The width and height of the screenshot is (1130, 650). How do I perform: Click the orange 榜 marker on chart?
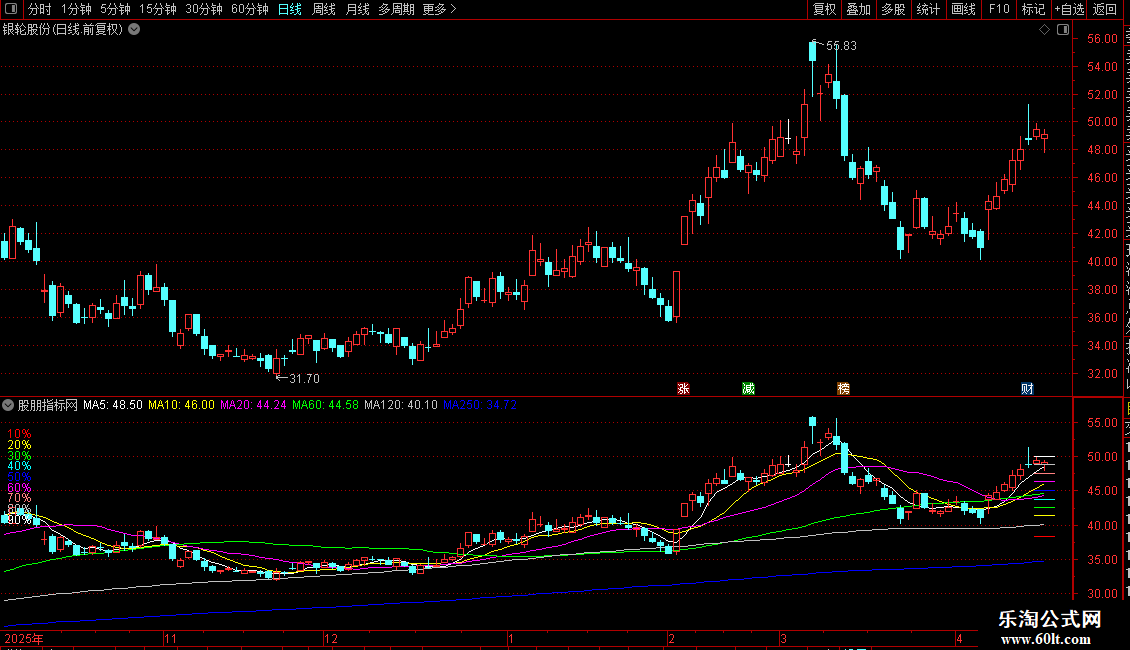[843, 388]
